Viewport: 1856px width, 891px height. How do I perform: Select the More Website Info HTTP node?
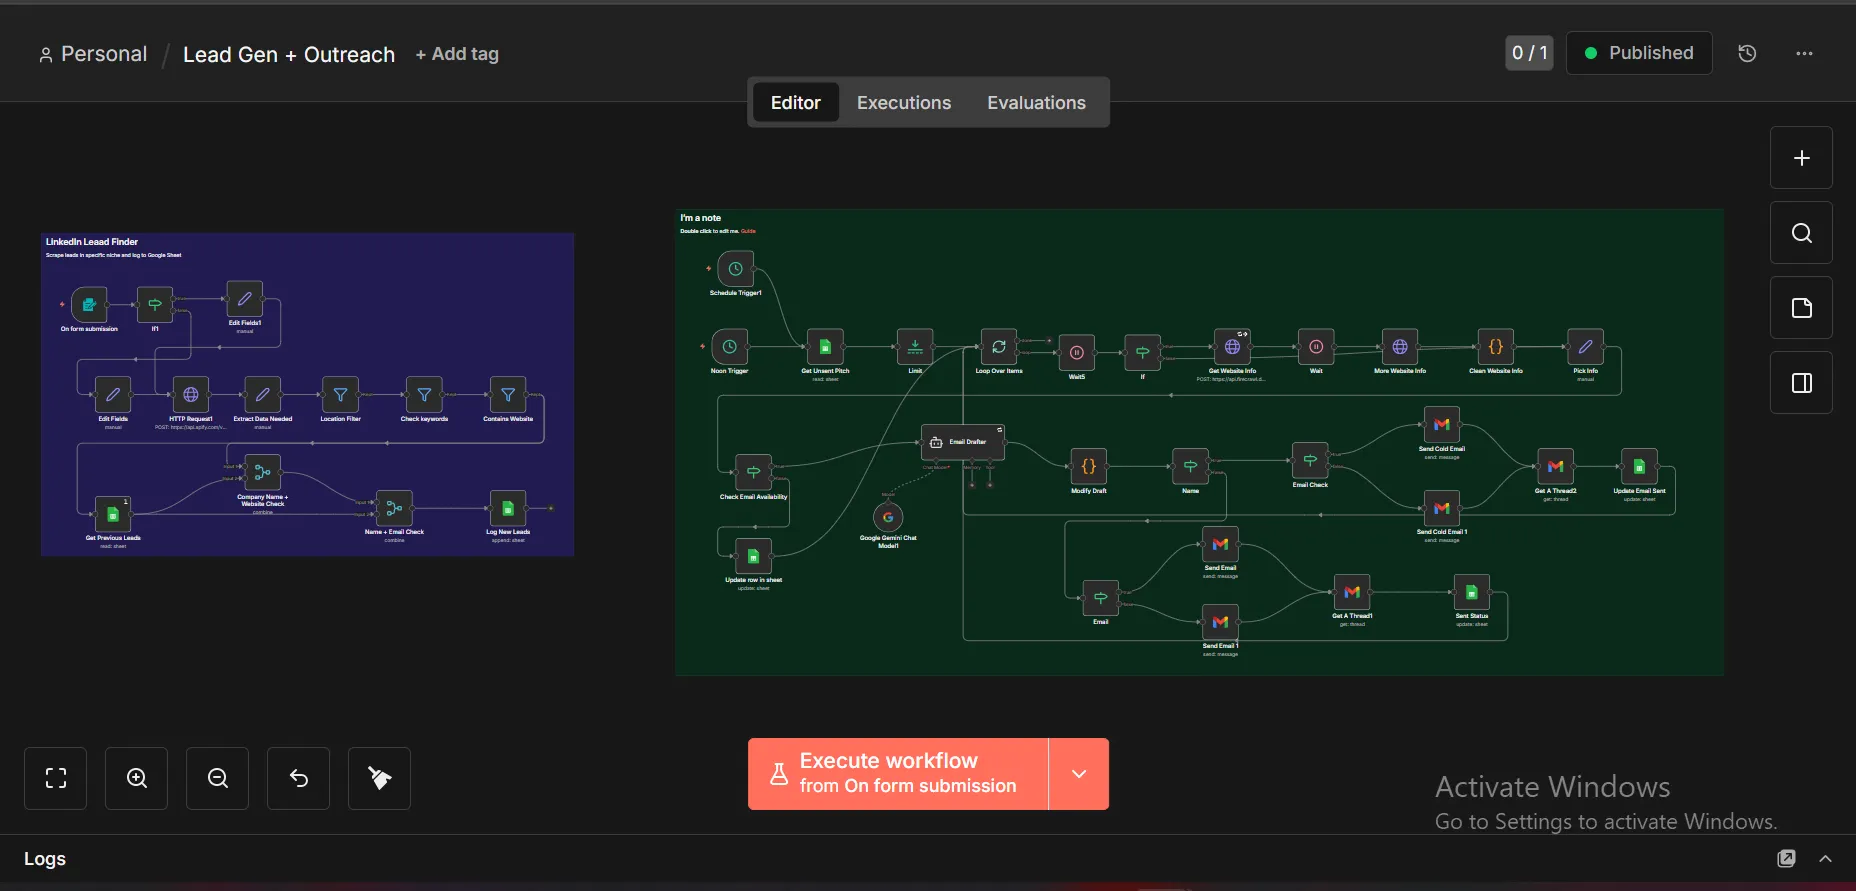(x=1400, y=347)
